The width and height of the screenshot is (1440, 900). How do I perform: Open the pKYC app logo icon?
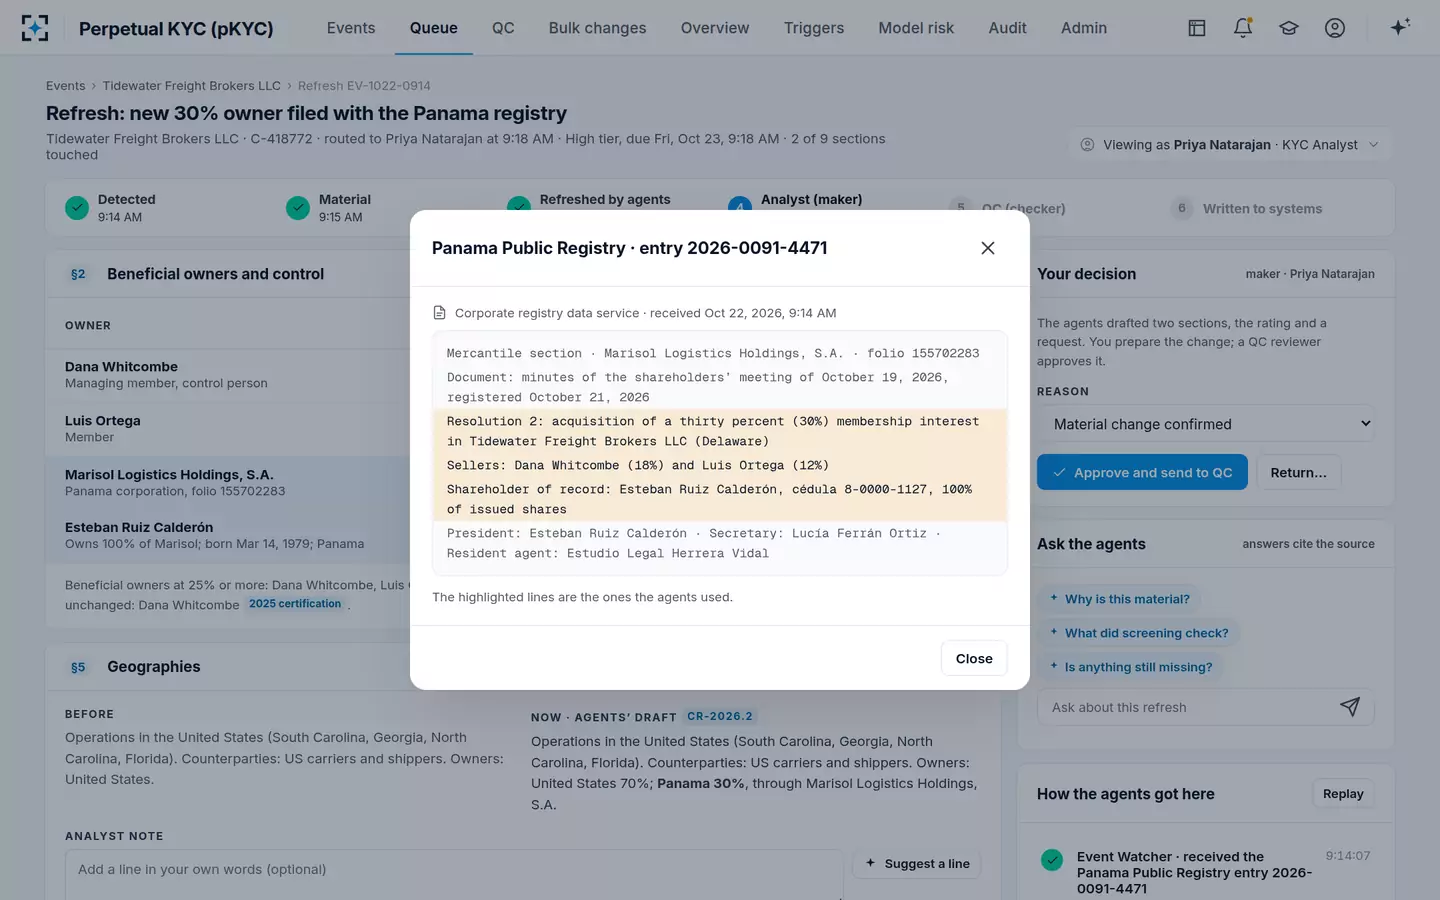pos(35,28)
